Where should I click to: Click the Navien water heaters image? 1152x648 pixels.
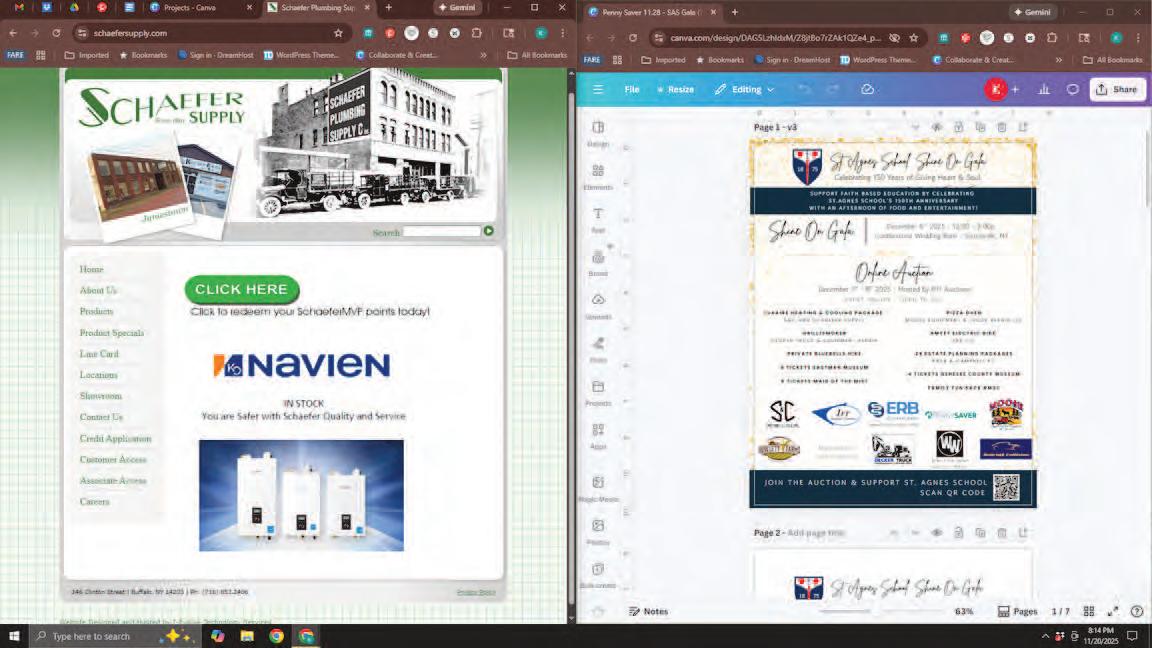pyautogui.click(x=301, y=495)
